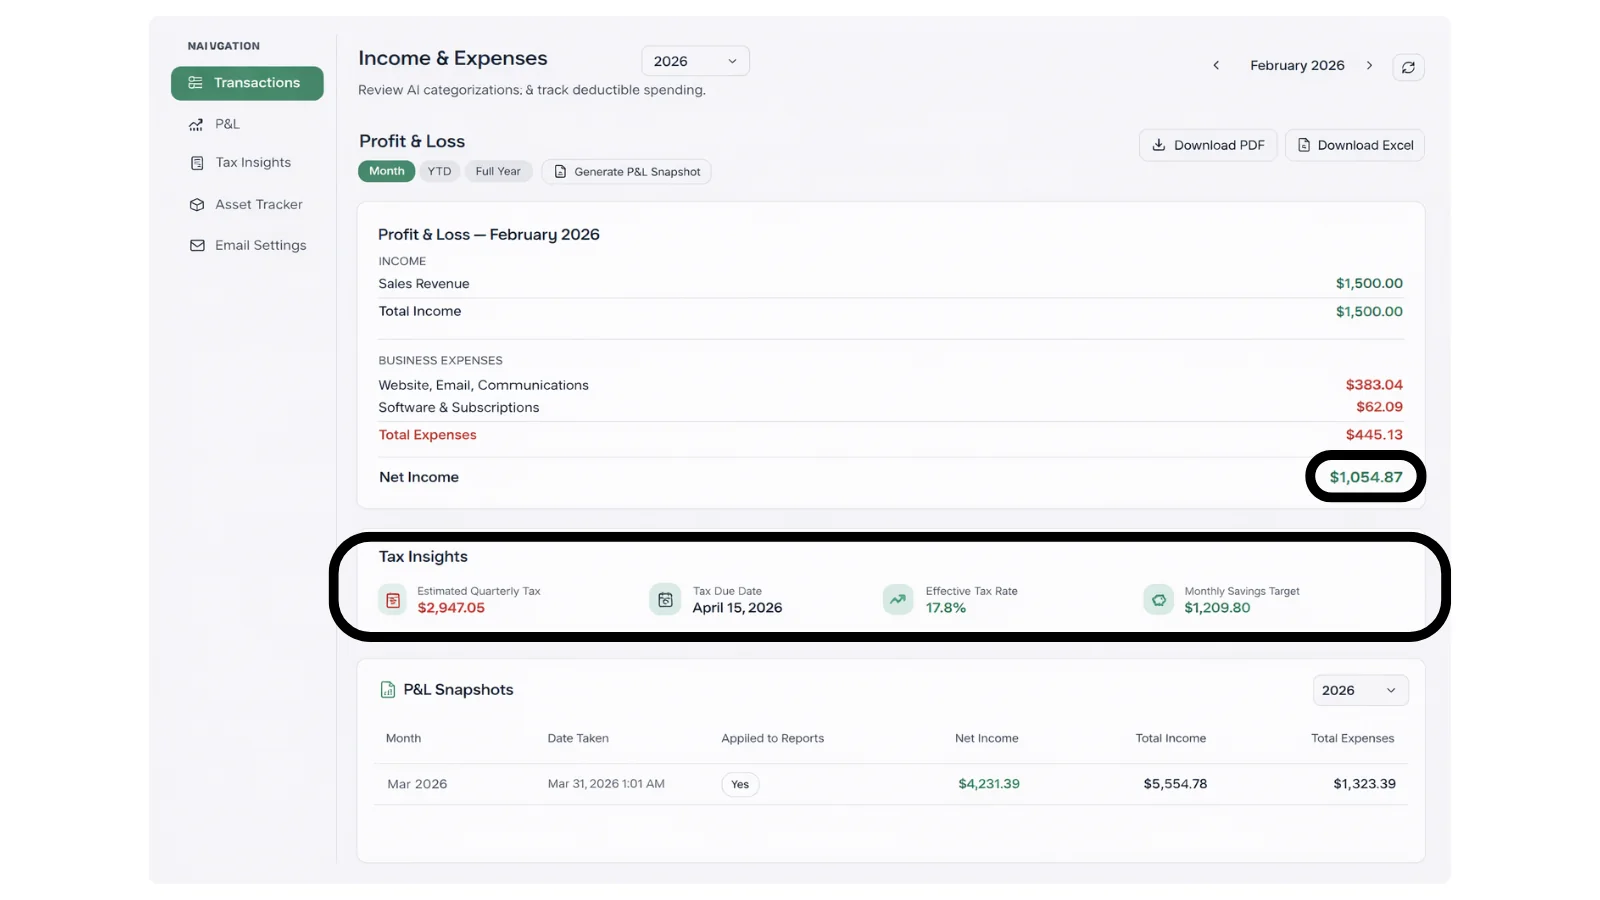Click Software & Subscriptions expense line
The height and width of the screenshot is (900, 1600).
click(x=459, y=408)
